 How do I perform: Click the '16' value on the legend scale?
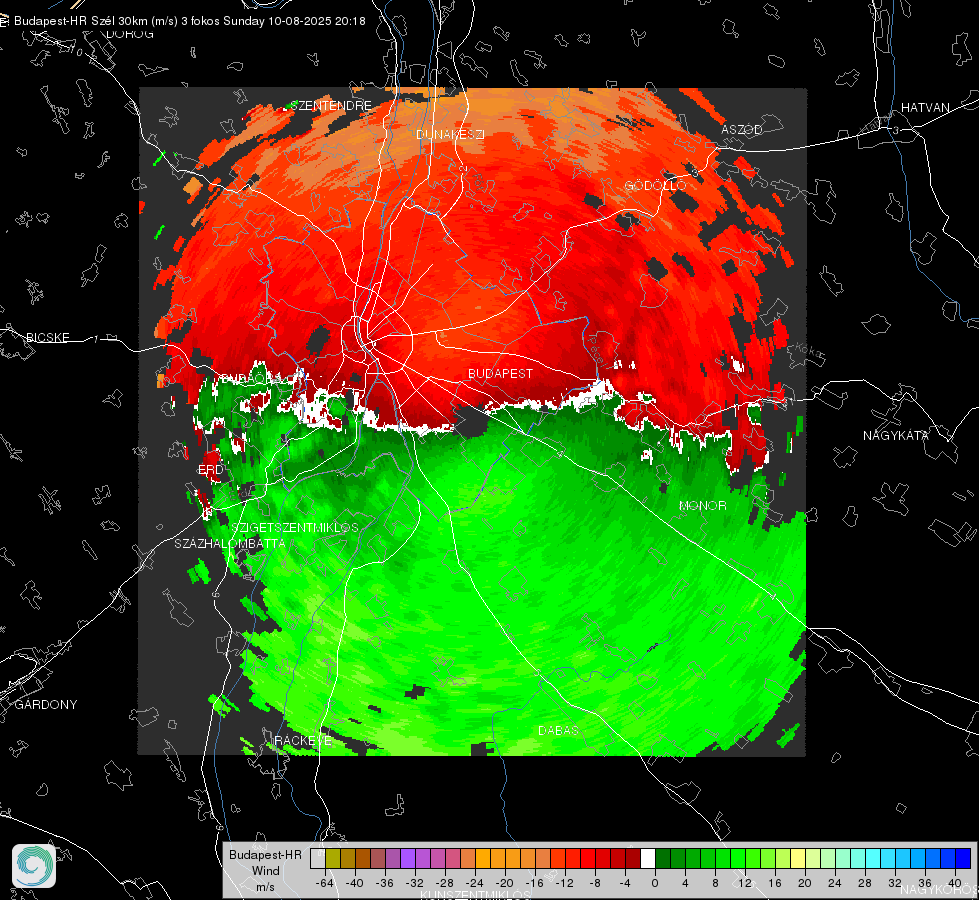(775, 883)
